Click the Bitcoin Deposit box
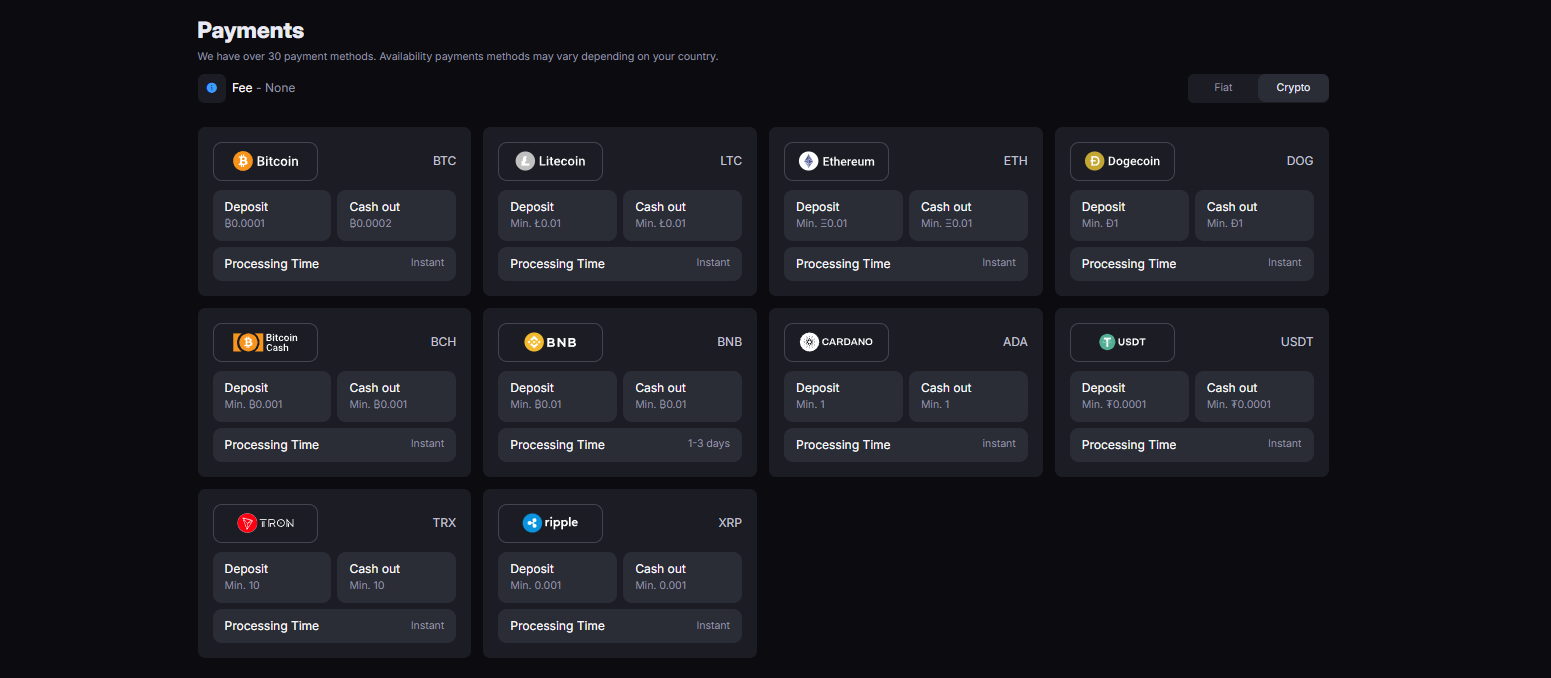This screenshot has width=1551, height=678. [x=272, y=215]
